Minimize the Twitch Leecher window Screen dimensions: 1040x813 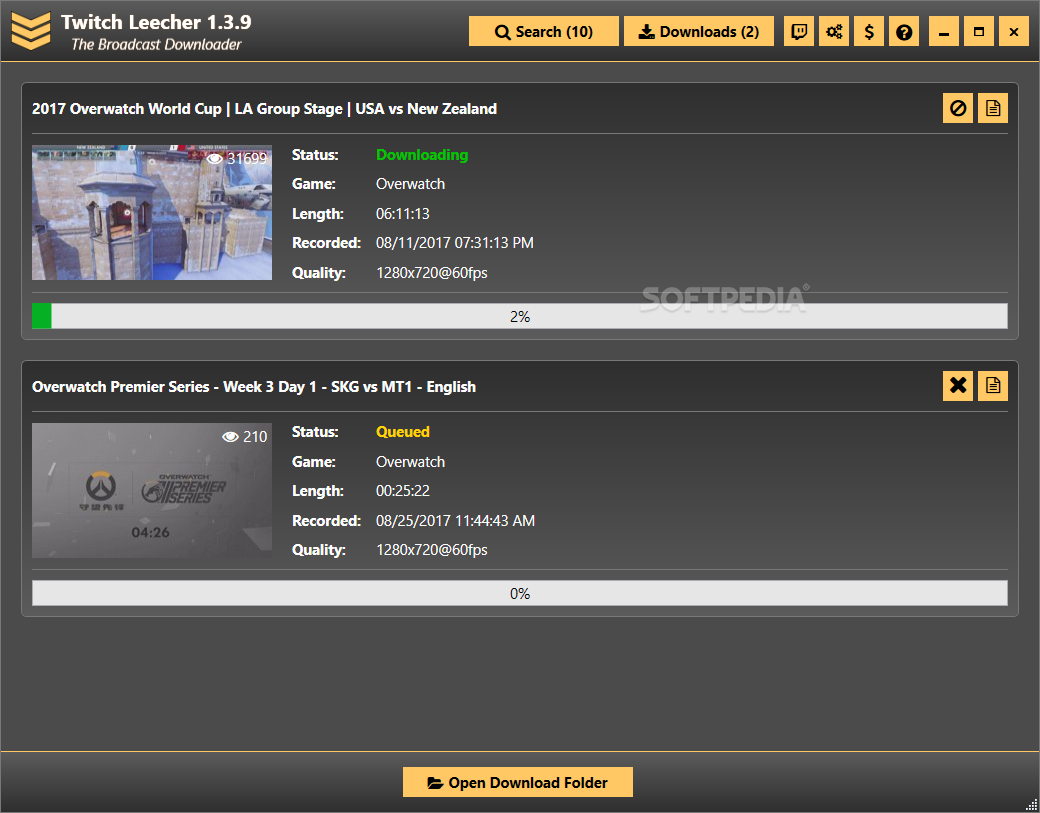coord(944,31)
